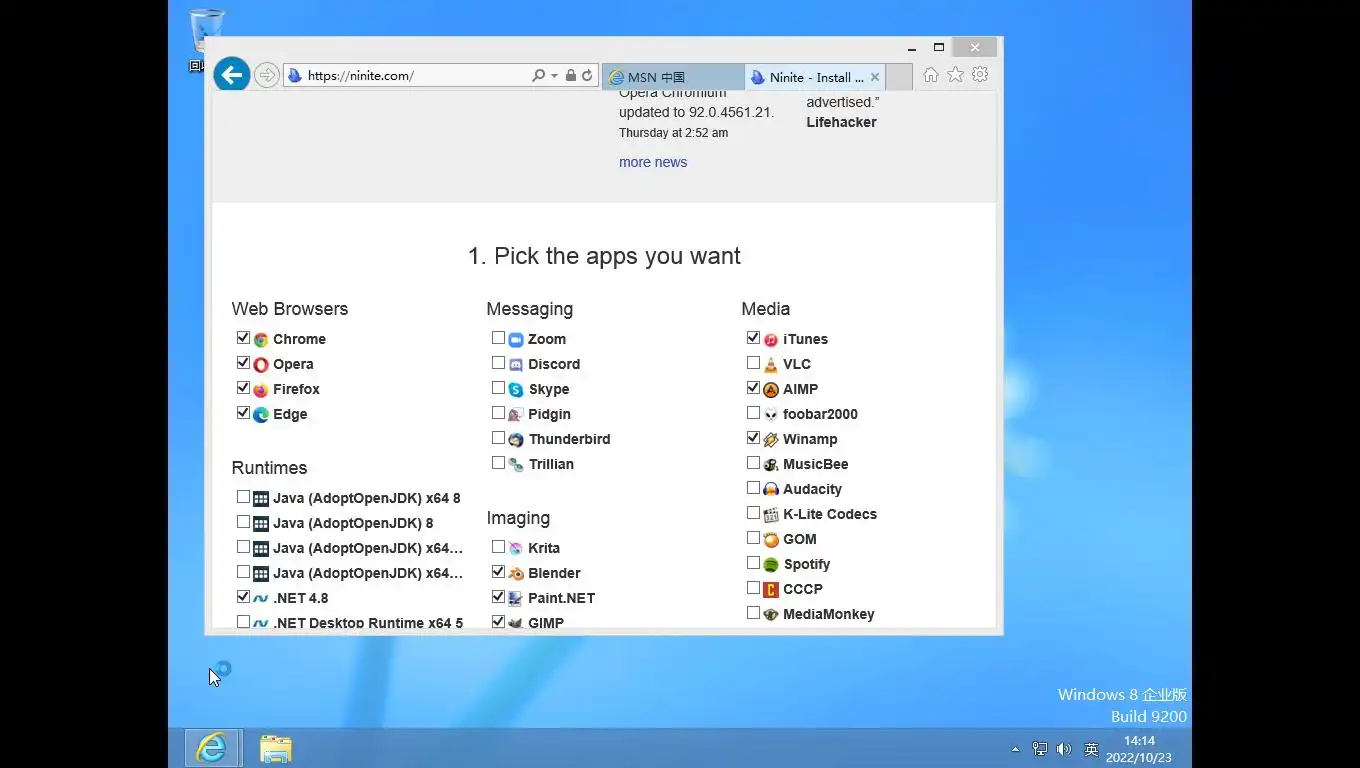Click the Trillian app icon
1360x768 pixels.
pyautogui.click(x=516, y=465)
